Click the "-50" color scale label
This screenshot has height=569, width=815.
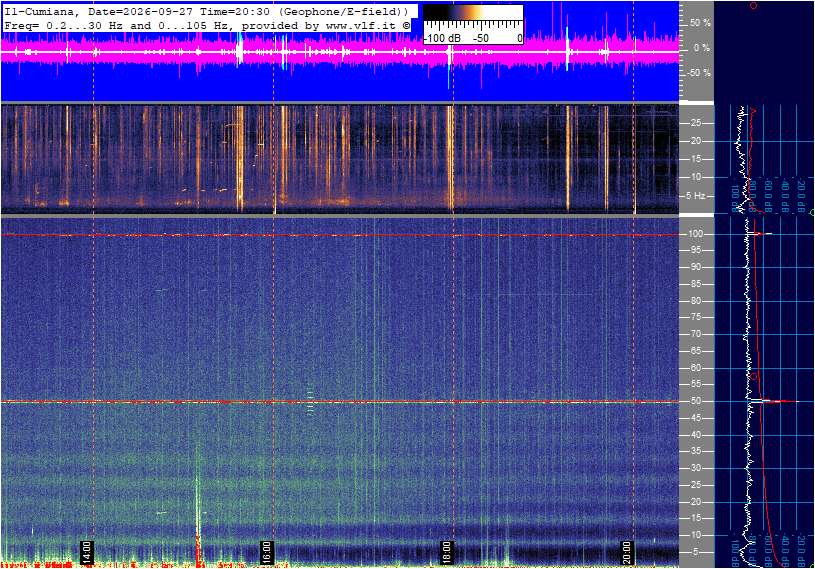tap(481, 38)
